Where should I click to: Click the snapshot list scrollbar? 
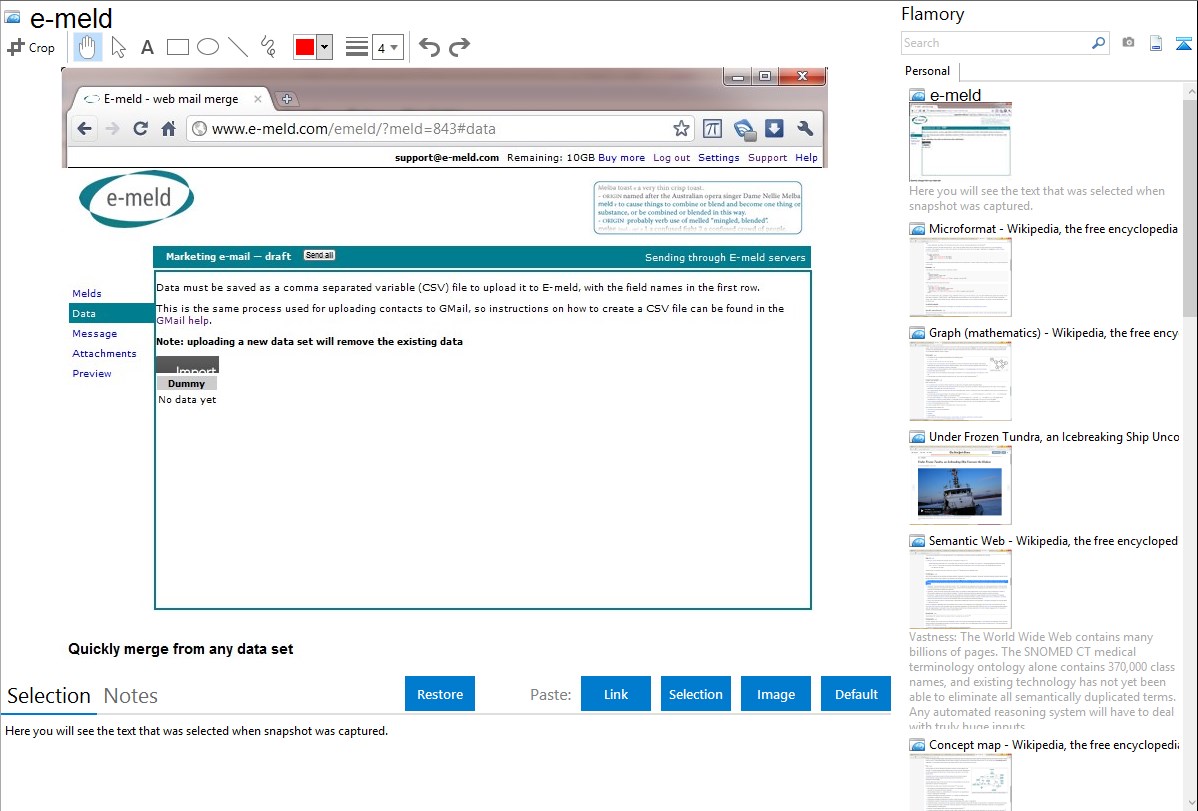pyautogui.click(x=1190, y=206)
